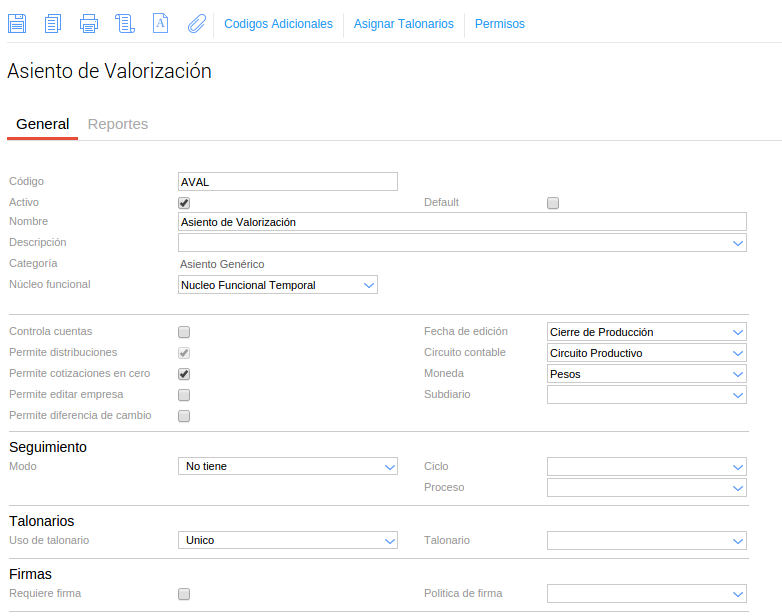Click the save floppy disk icon
The width and height of the screenshot is (782, 616).
click(17, 23)
